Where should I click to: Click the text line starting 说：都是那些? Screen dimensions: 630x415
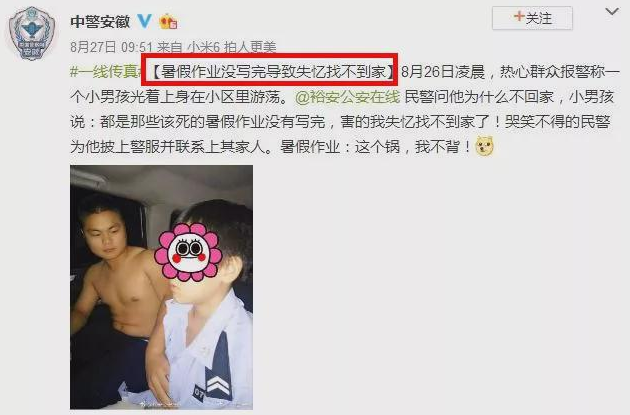coord(340,122)
